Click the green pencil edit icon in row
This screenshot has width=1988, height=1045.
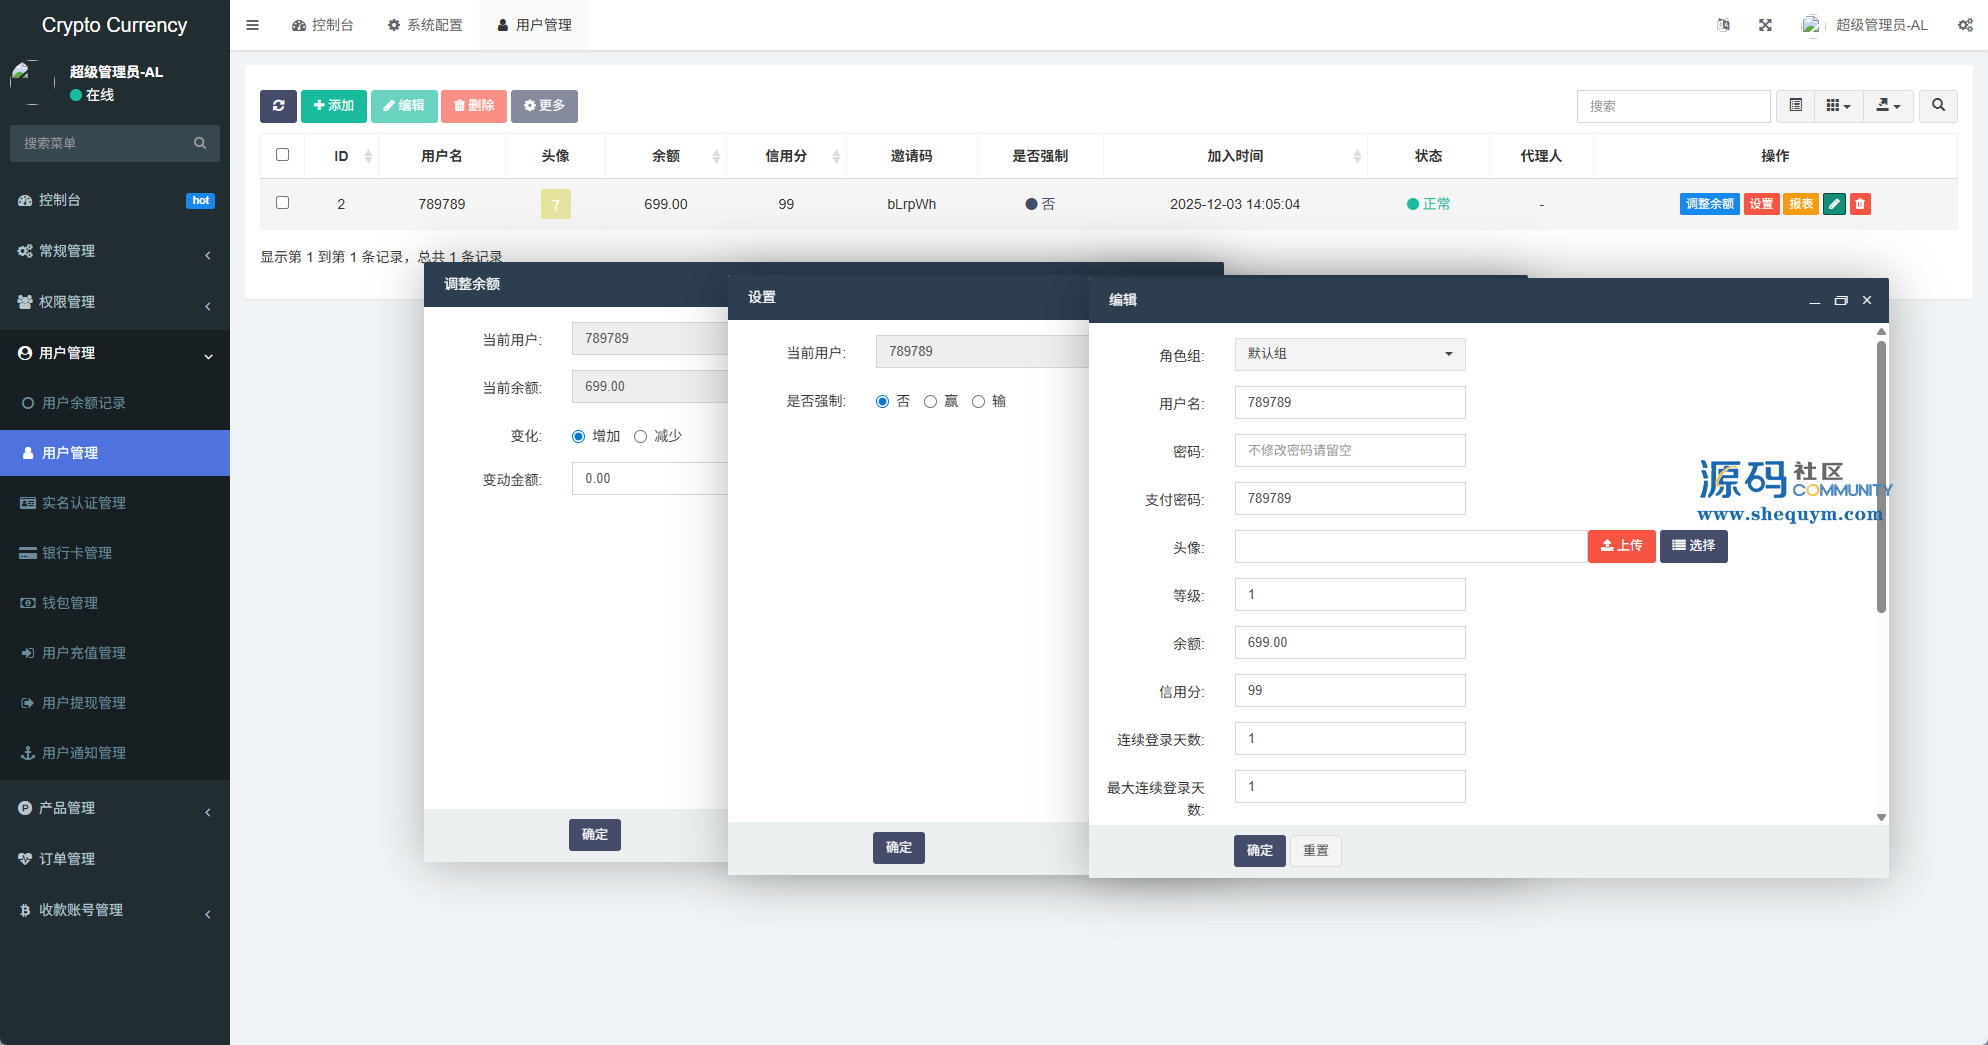[x=1834, y=204]
